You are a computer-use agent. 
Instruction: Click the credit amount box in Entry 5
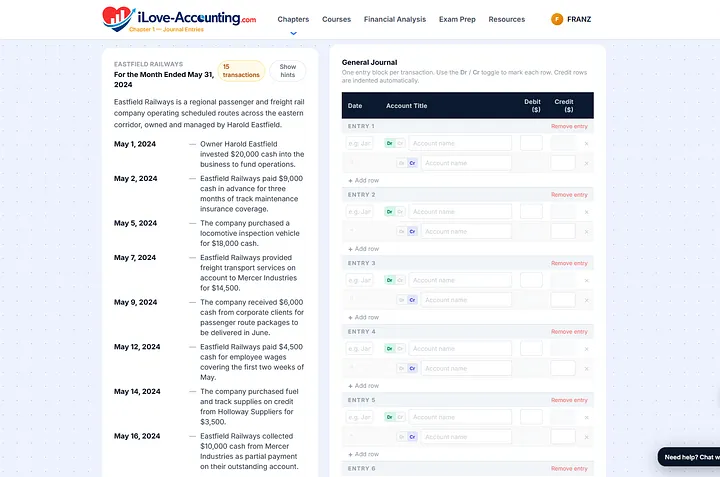coord(563,436)
